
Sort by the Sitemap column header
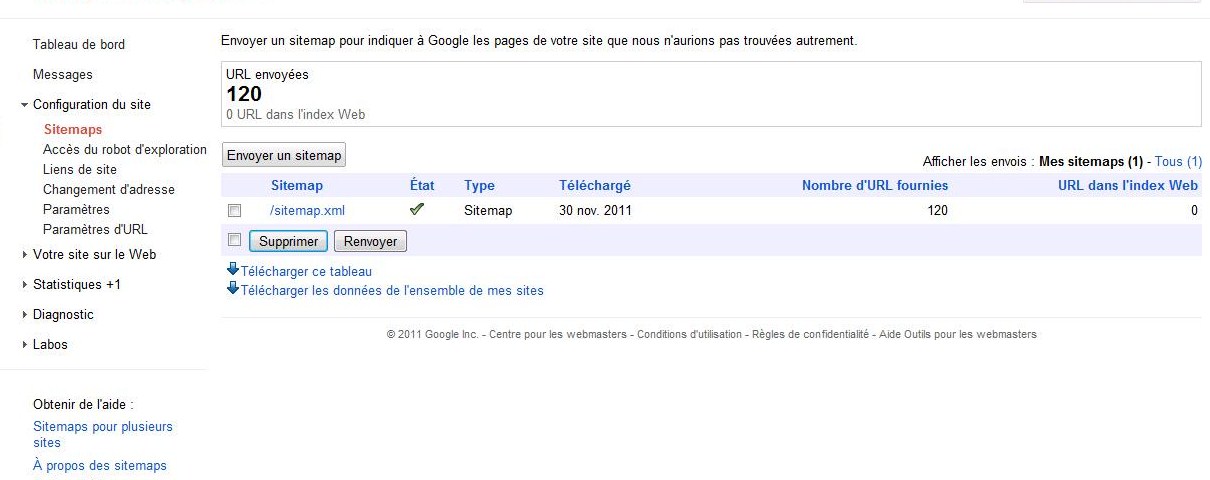tap(297, 185)
